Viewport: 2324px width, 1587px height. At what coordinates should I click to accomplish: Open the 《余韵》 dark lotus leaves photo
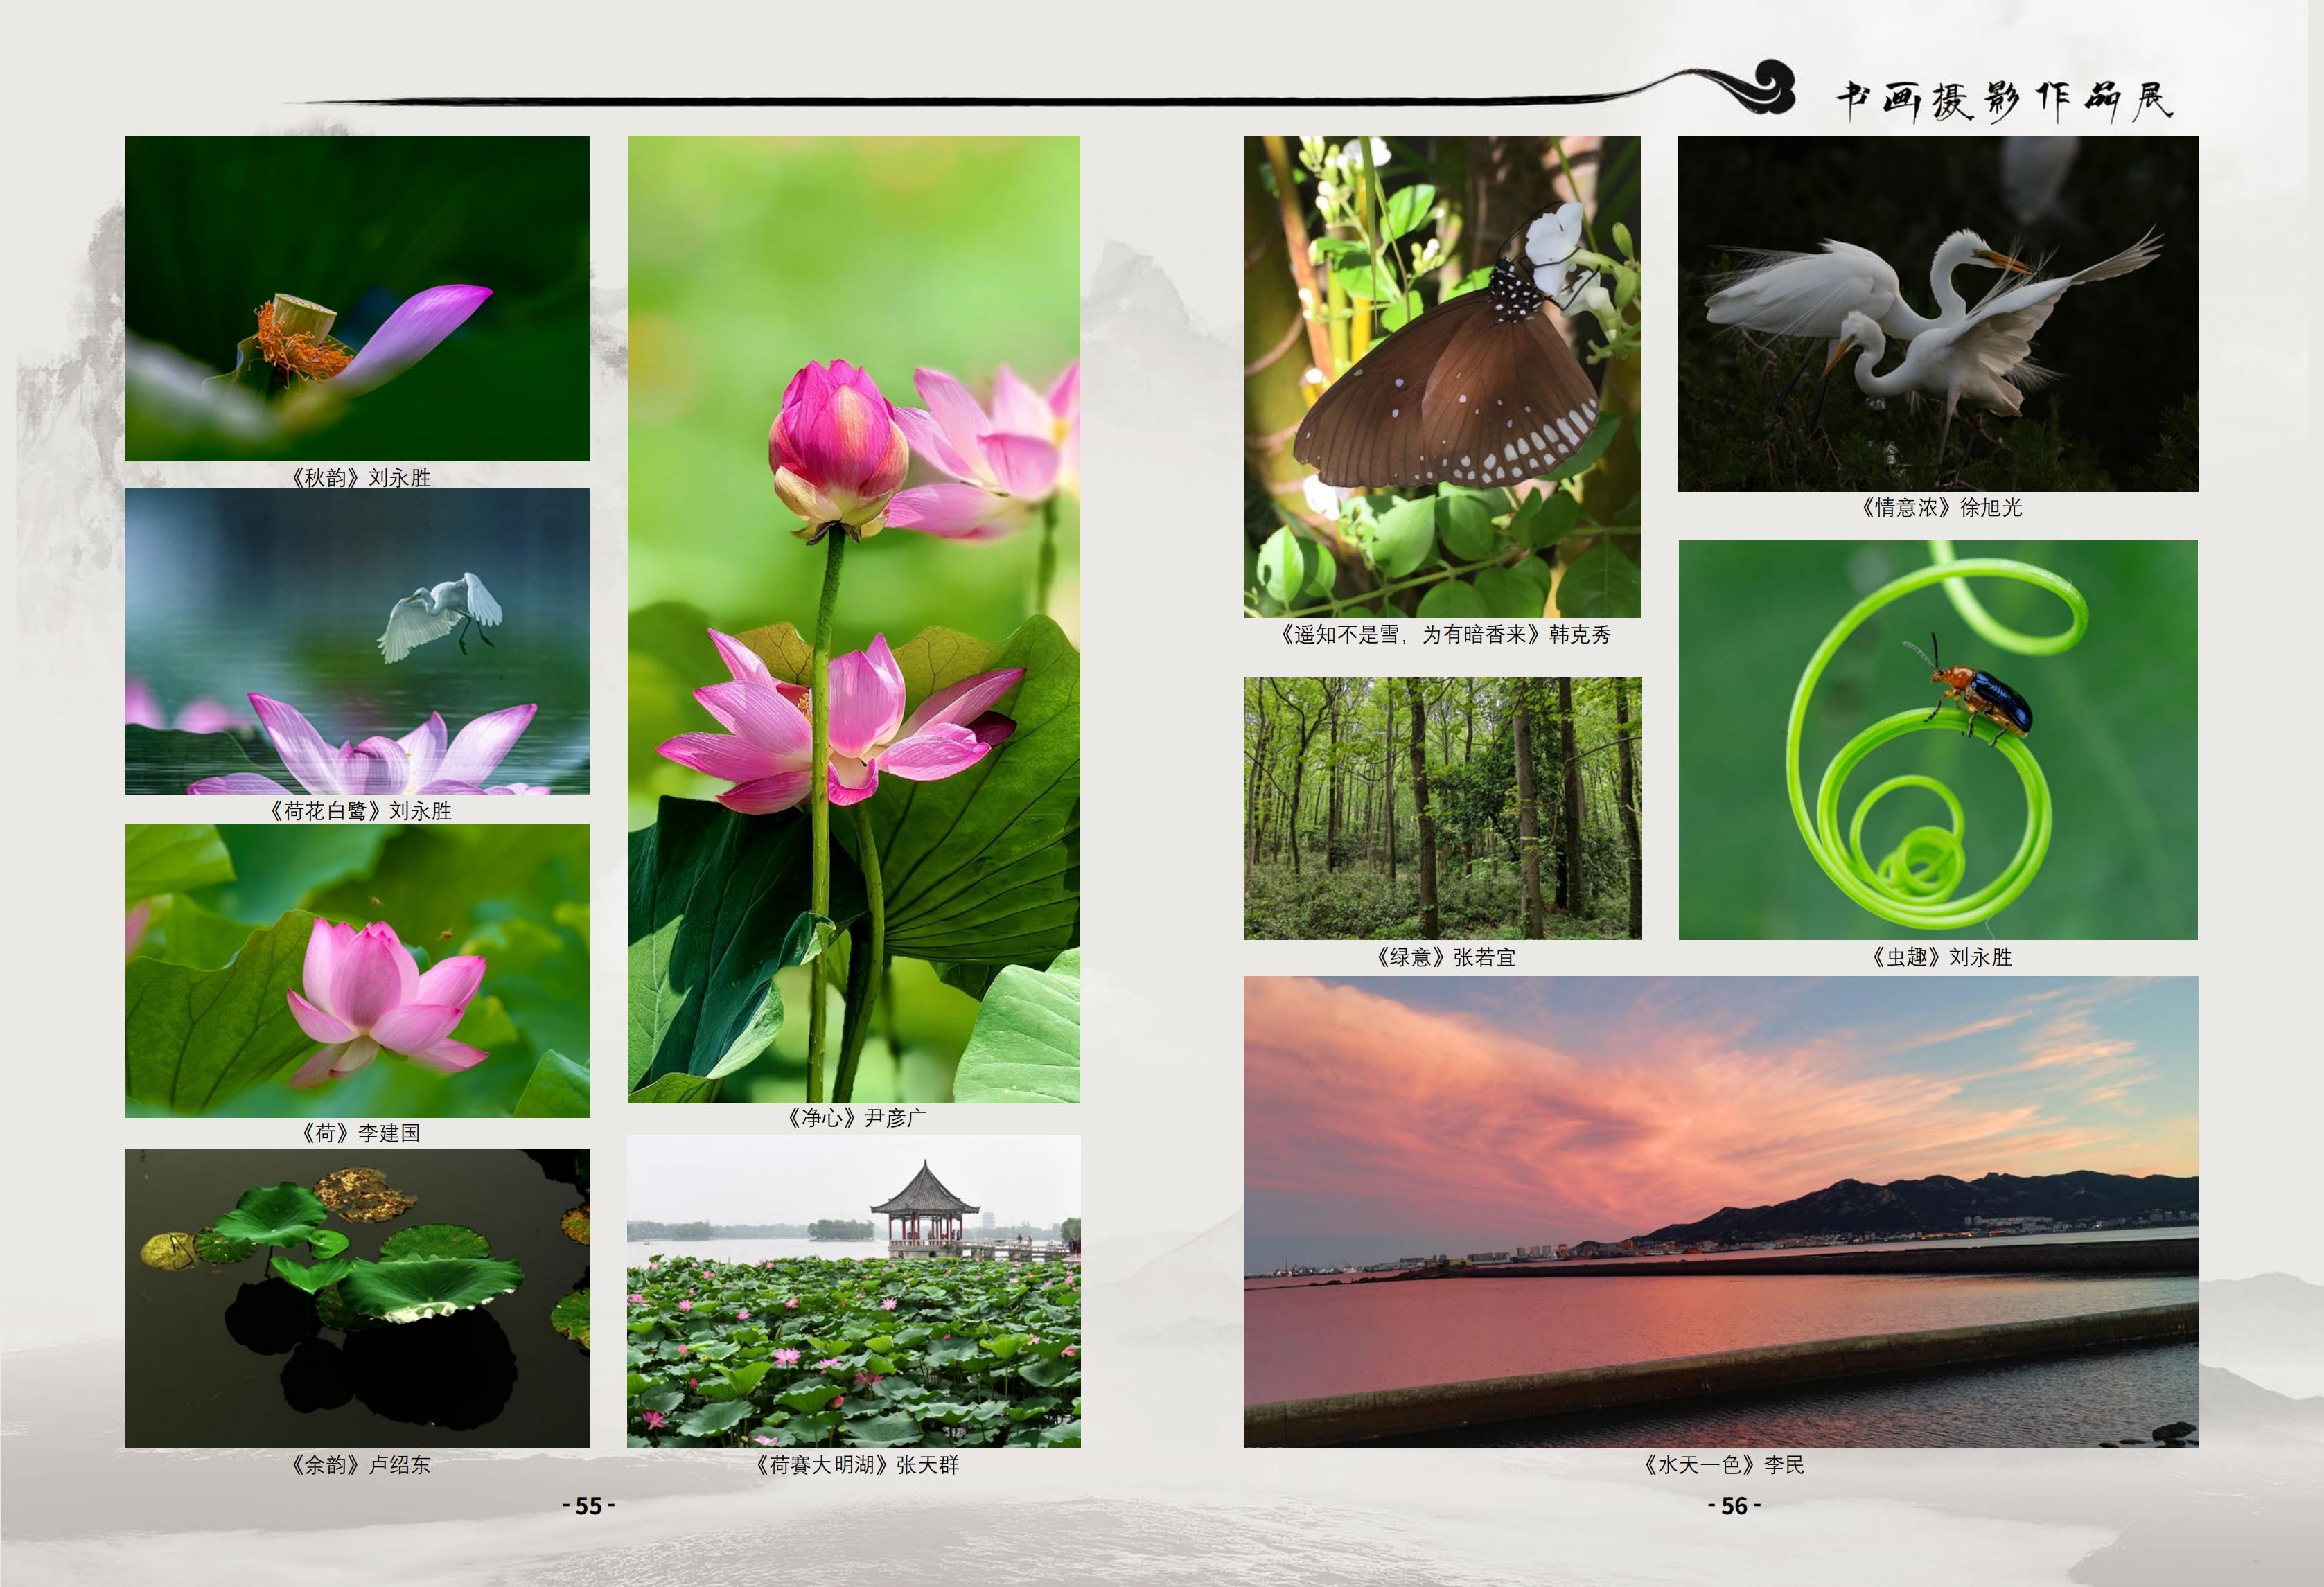click(357, 1297)
